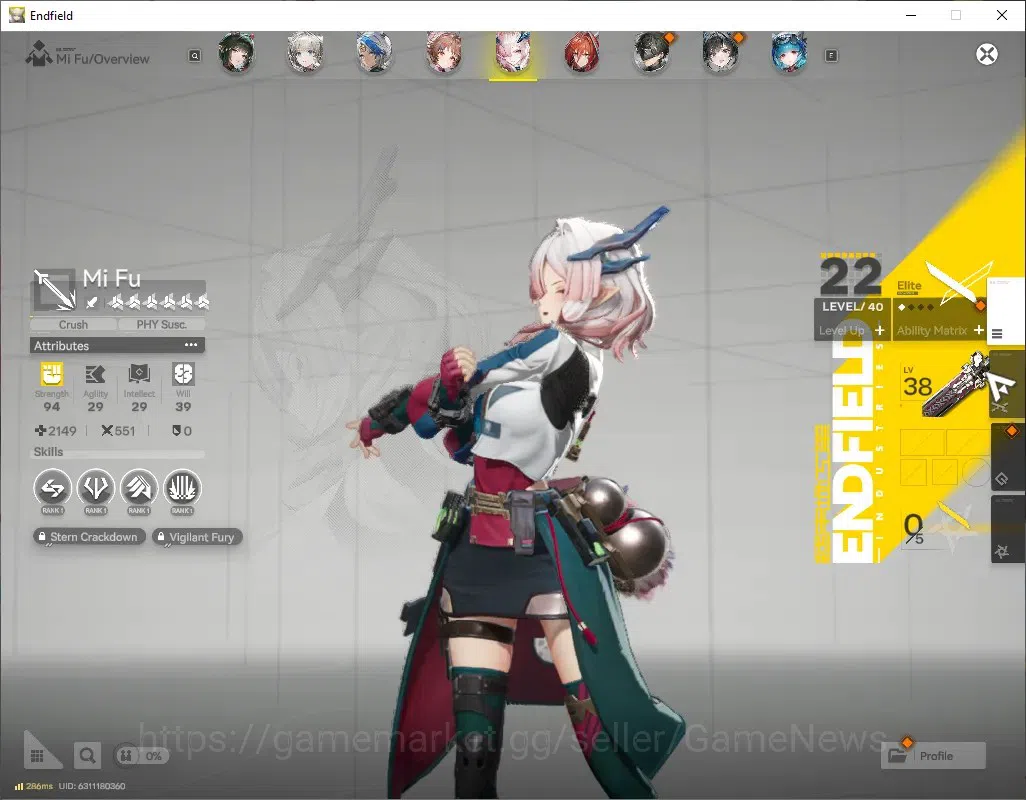Click the E next-operator key icon
1026x800 pixels.
831,56
